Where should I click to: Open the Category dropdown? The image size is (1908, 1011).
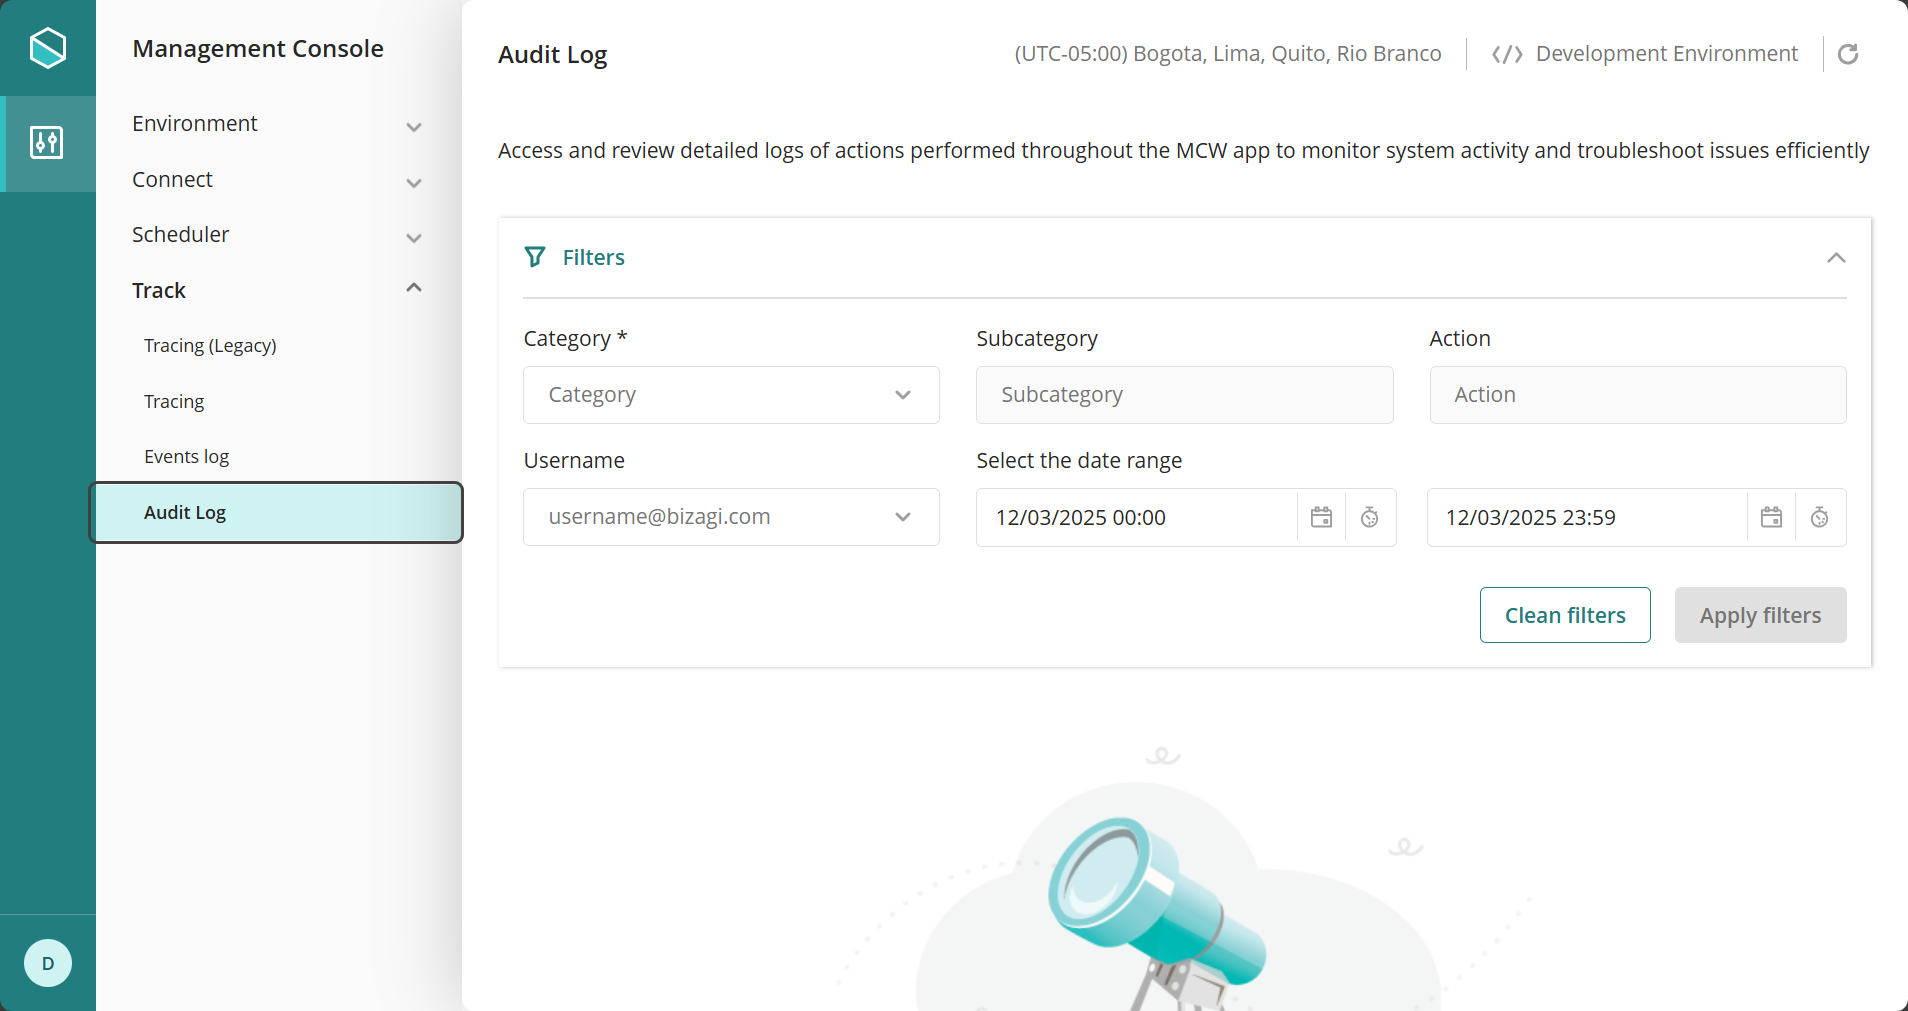(x=730, y=395)
